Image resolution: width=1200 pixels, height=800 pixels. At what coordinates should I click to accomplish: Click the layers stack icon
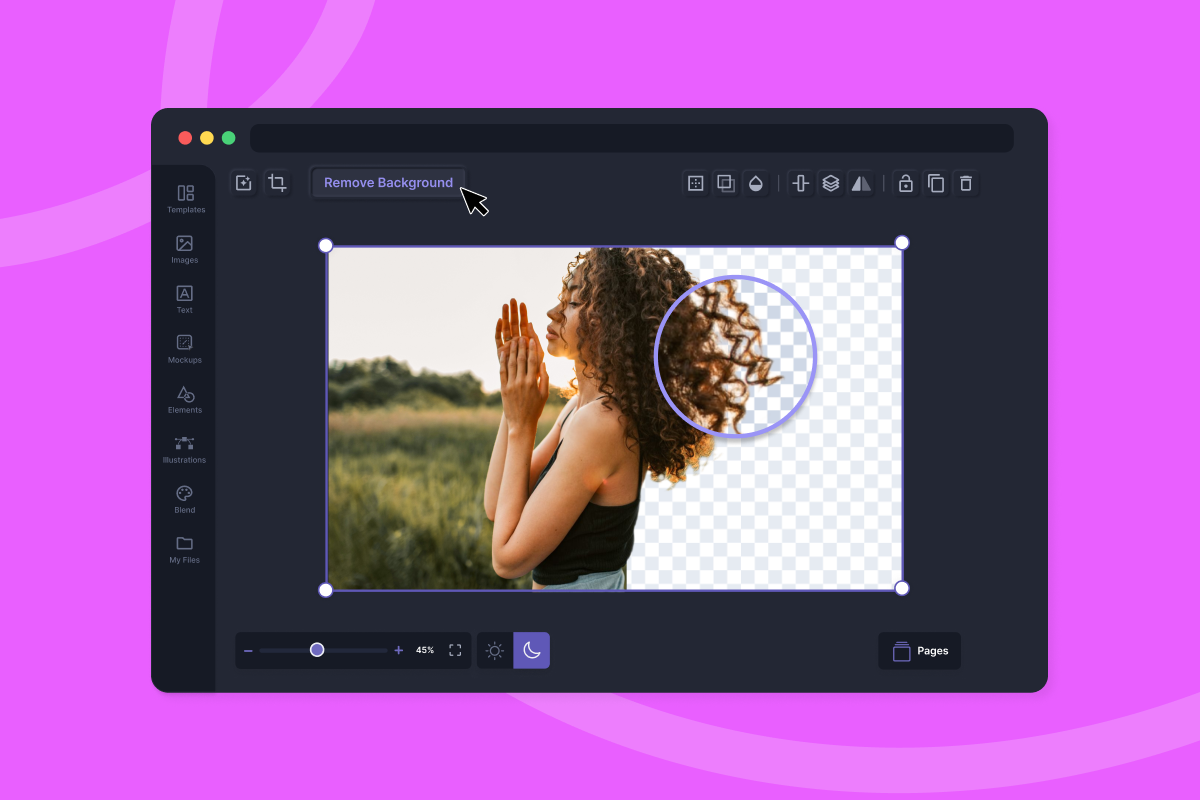[830, 183]
